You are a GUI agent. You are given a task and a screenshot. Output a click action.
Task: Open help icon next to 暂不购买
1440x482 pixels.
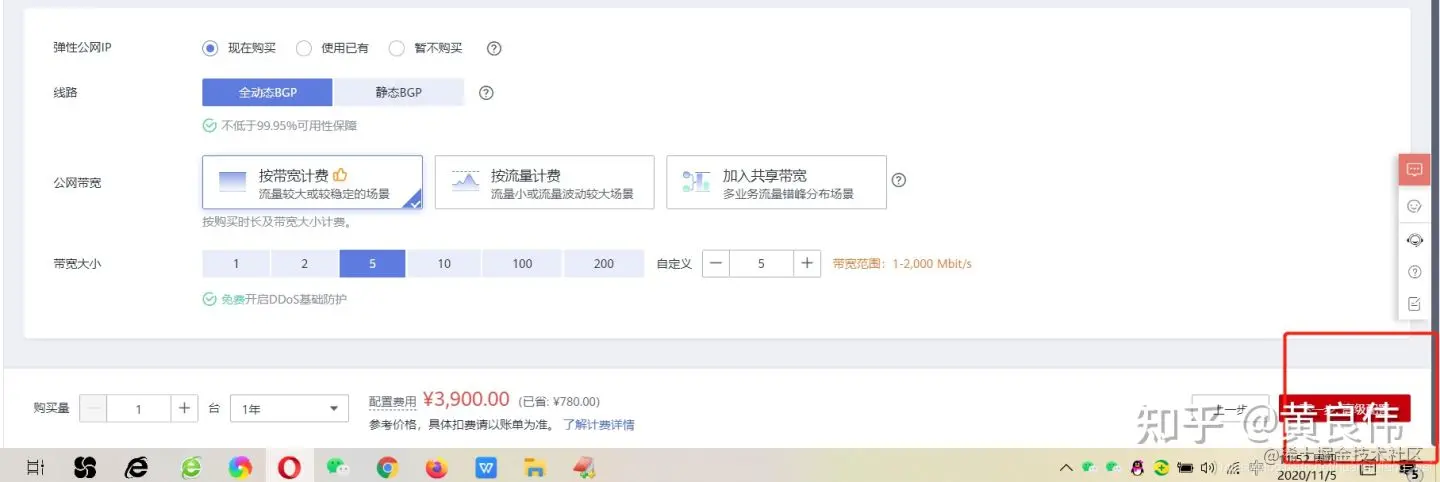[x=493, y=48]
